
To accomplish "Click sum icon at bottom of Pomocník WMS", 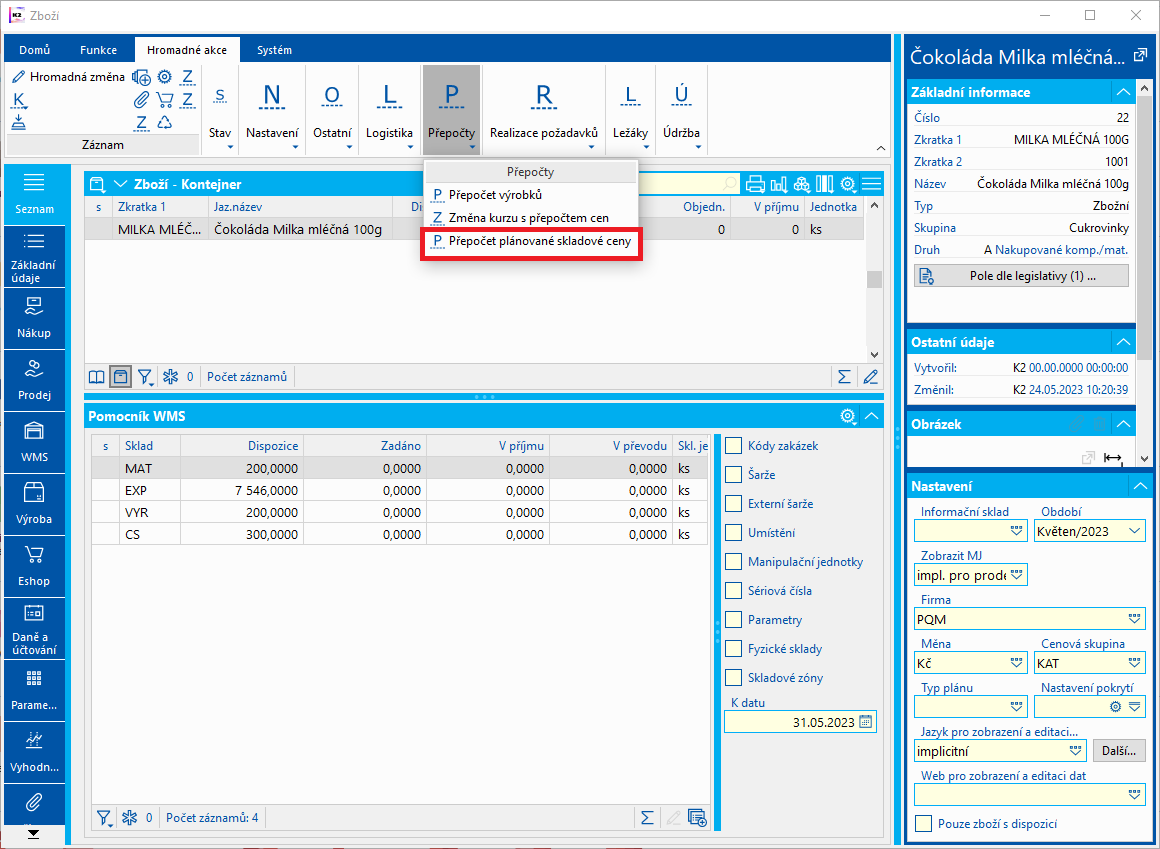I will pos(647,817).
